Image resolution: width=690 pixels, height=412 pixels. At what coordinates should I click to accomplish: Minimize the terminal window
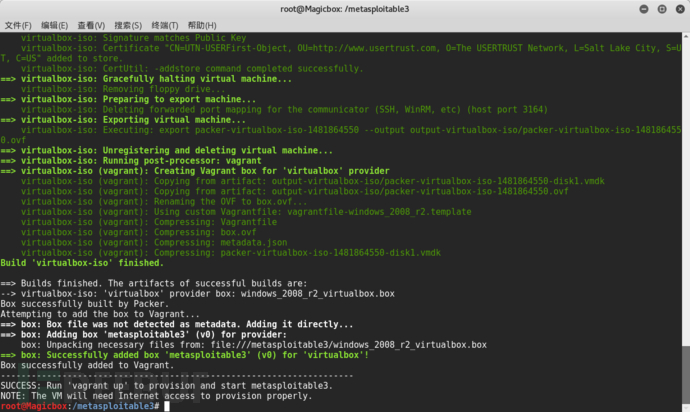pos(644,9)
